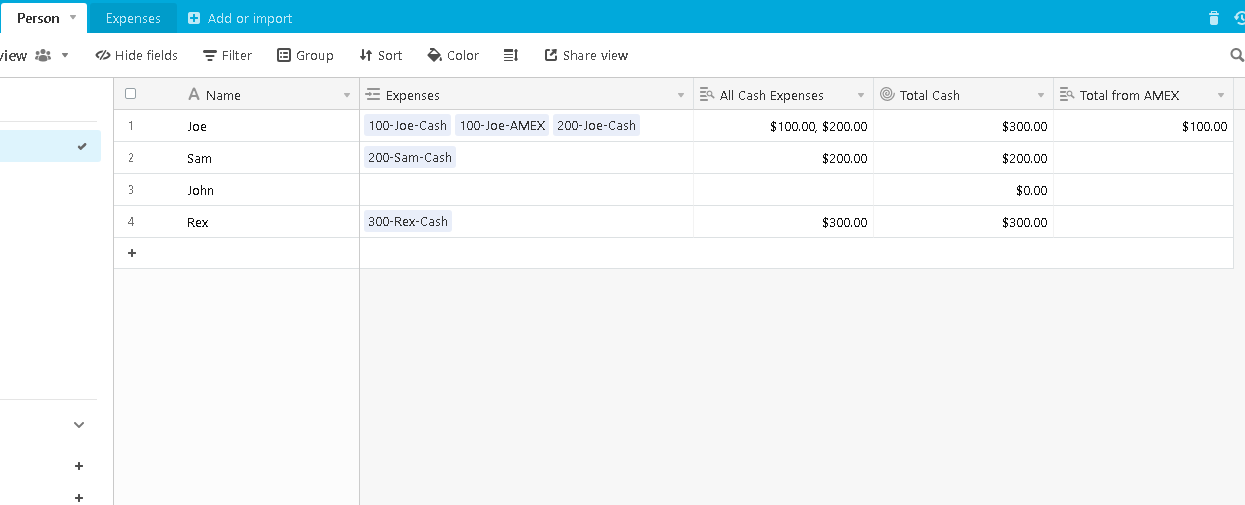Open the Group options
The image size is (1245, 505).
tap(305, 55)
